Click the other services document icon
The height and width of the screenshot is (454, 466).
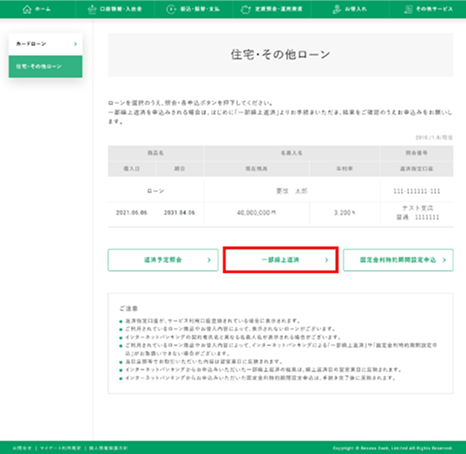(x=408, y=9)
